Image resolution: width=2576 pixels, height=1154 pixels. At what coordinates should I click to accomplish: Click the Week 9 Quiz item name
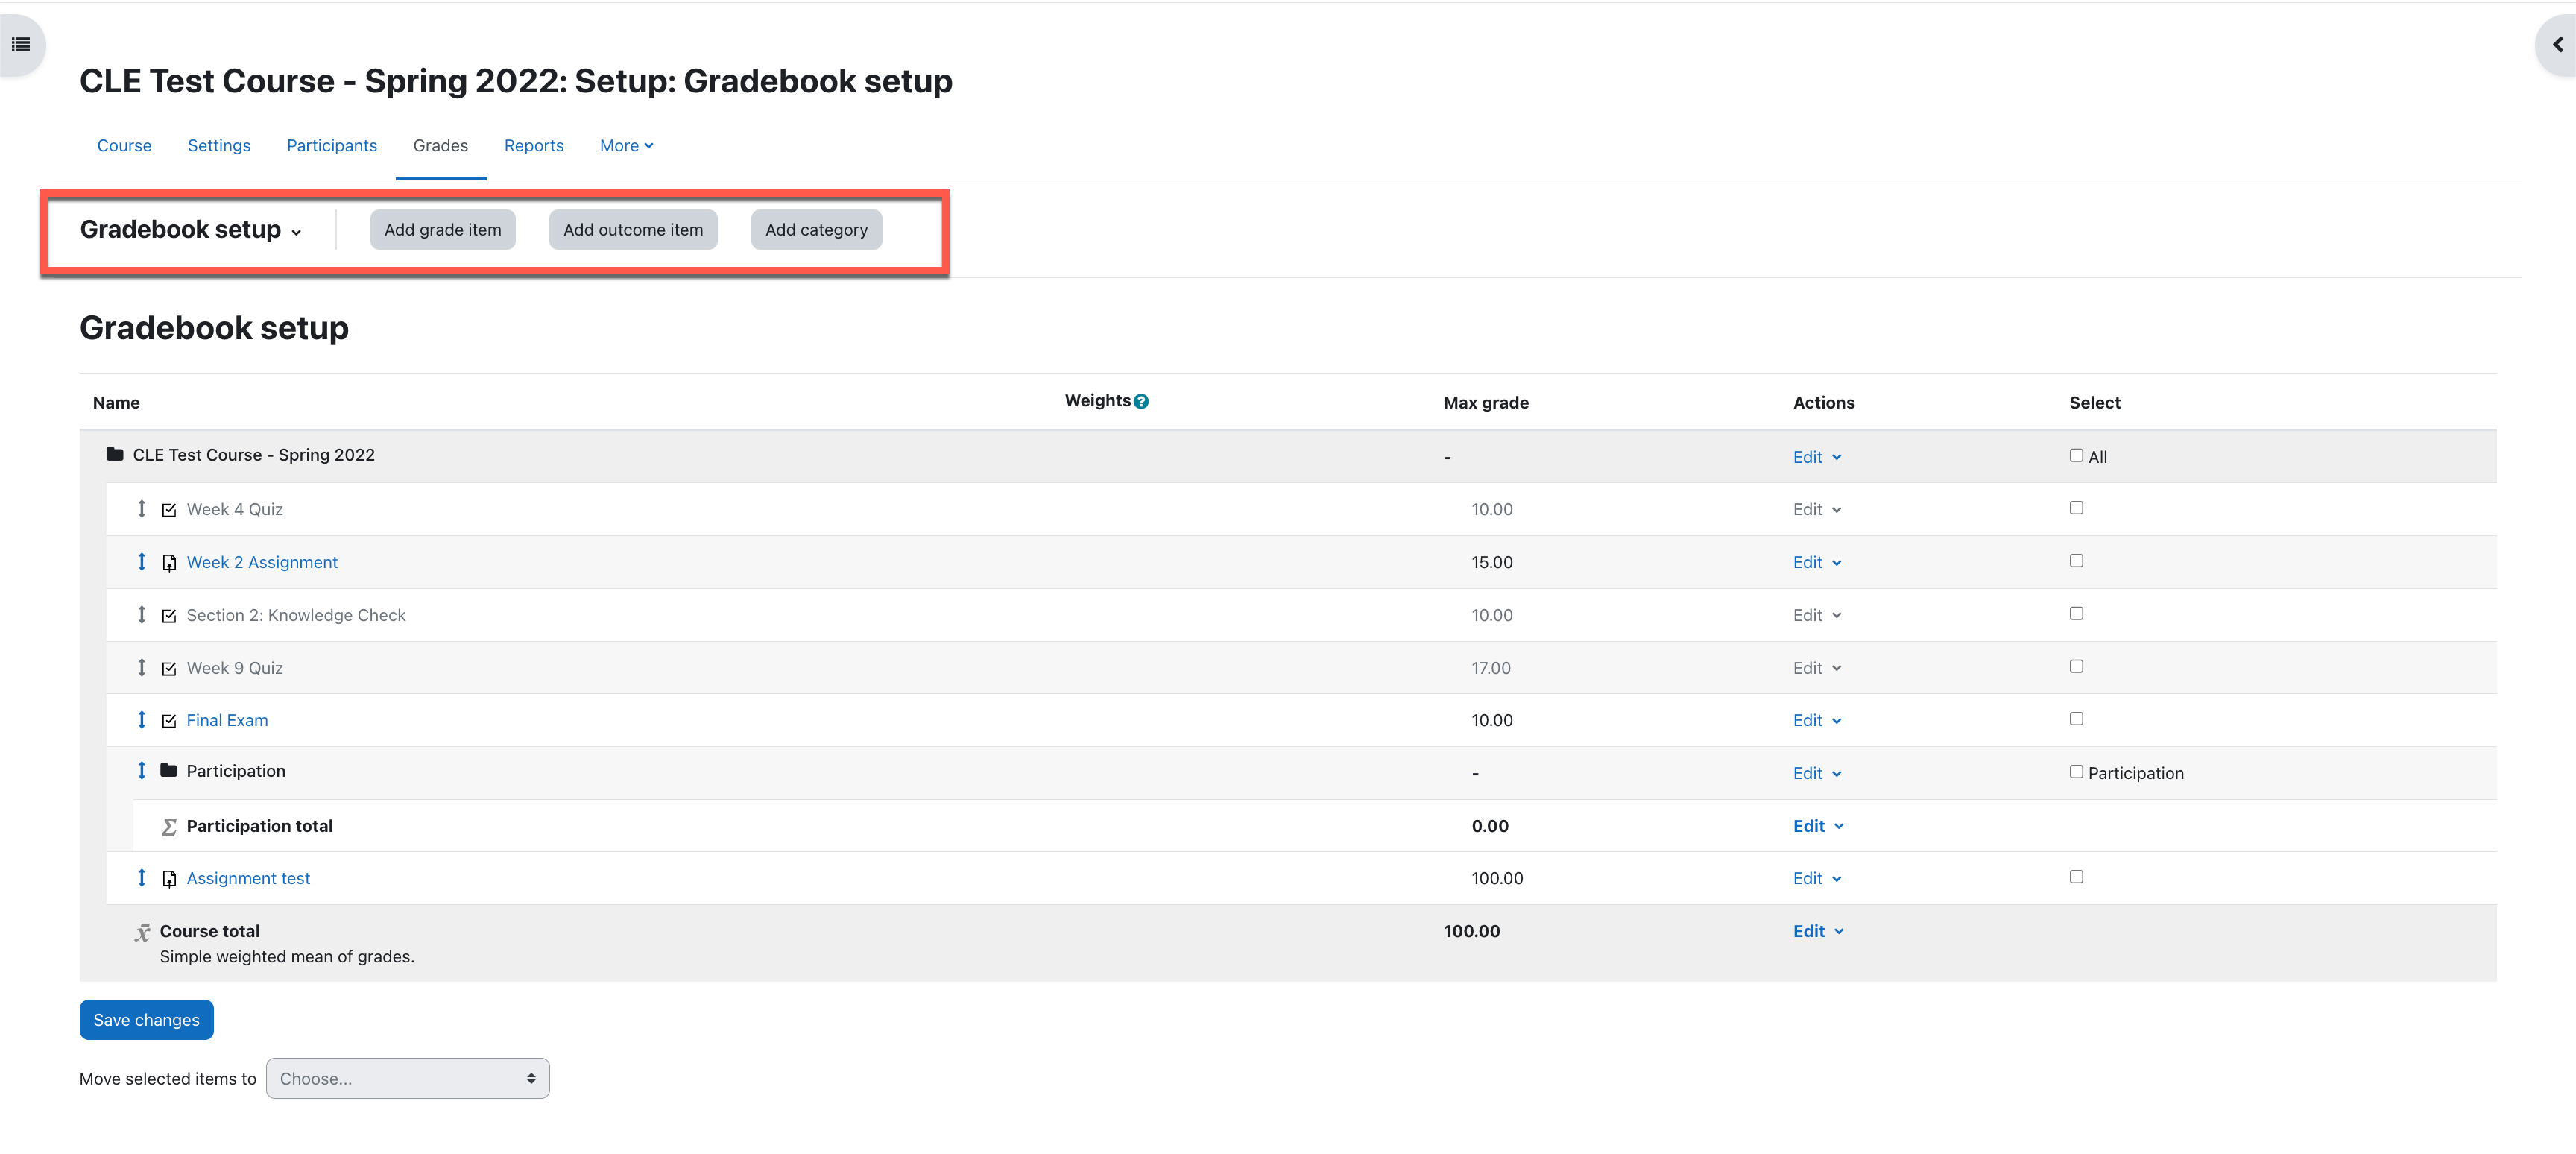pos(235,669)
